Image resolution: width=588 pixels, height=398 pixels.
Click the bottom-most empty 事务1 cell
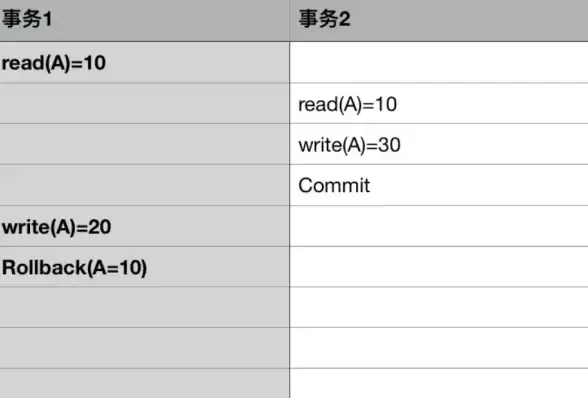[145, 383]
